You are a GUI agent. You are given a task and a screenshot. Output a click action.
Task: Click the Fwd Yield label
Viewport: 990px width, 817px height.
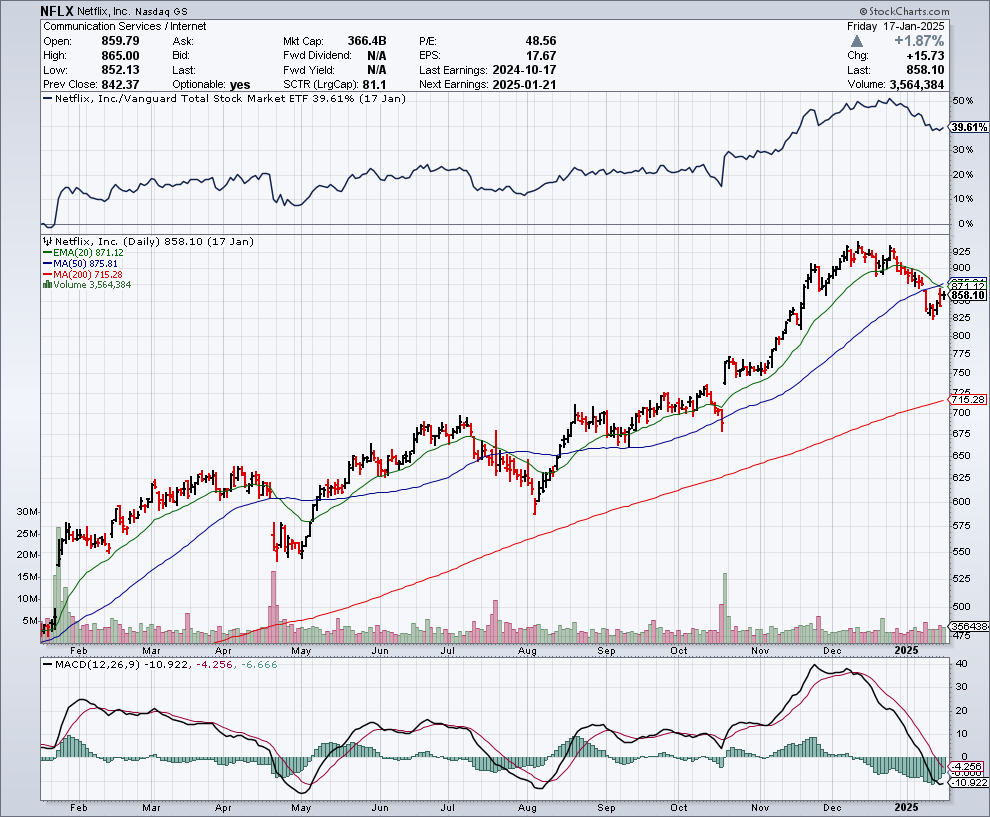(309, 70)
